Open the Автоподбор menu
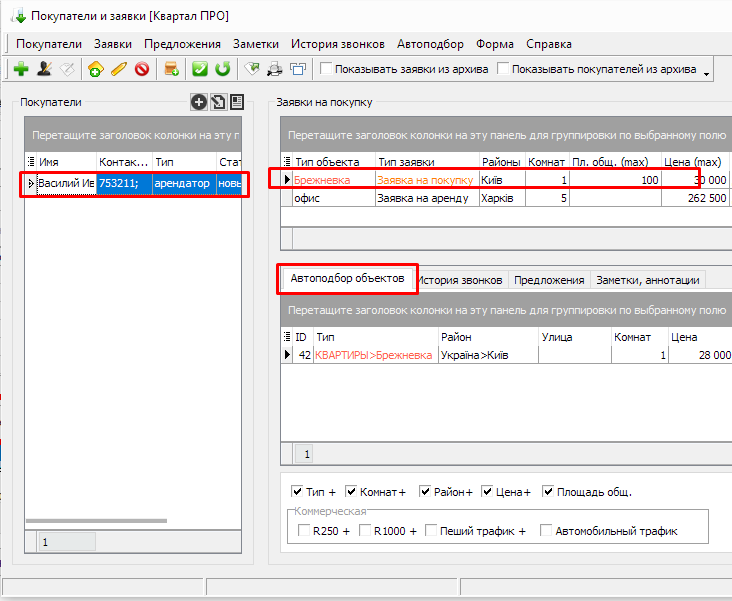The image size is (732, 601). [x=430, y=44]
